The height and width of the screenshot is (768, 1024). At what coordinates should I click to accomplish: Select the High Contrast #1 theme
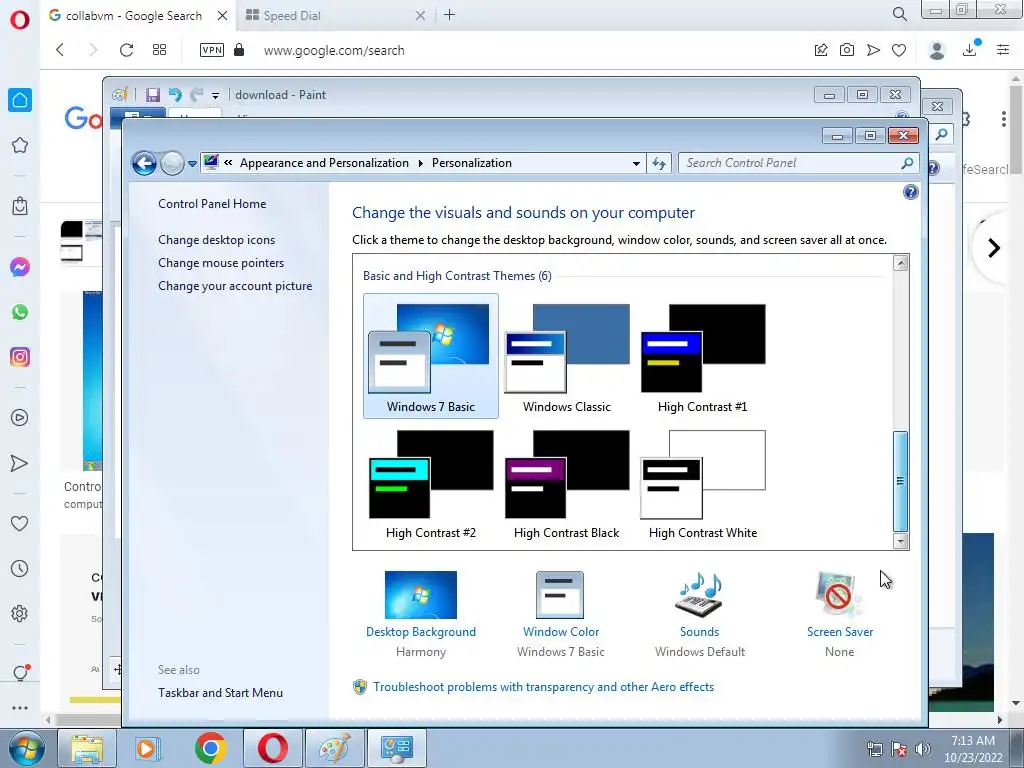point(703,356)
